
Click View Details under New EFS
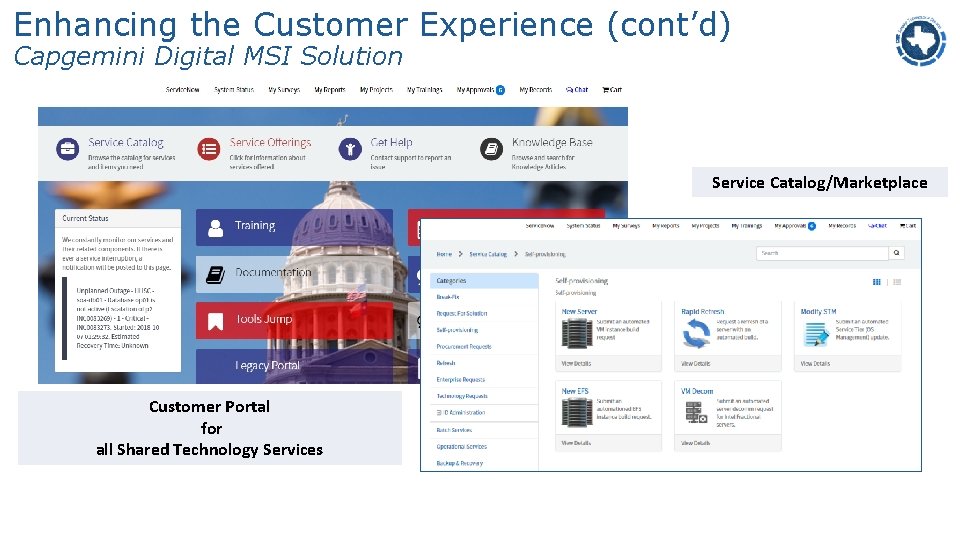(x=576, y=443)
